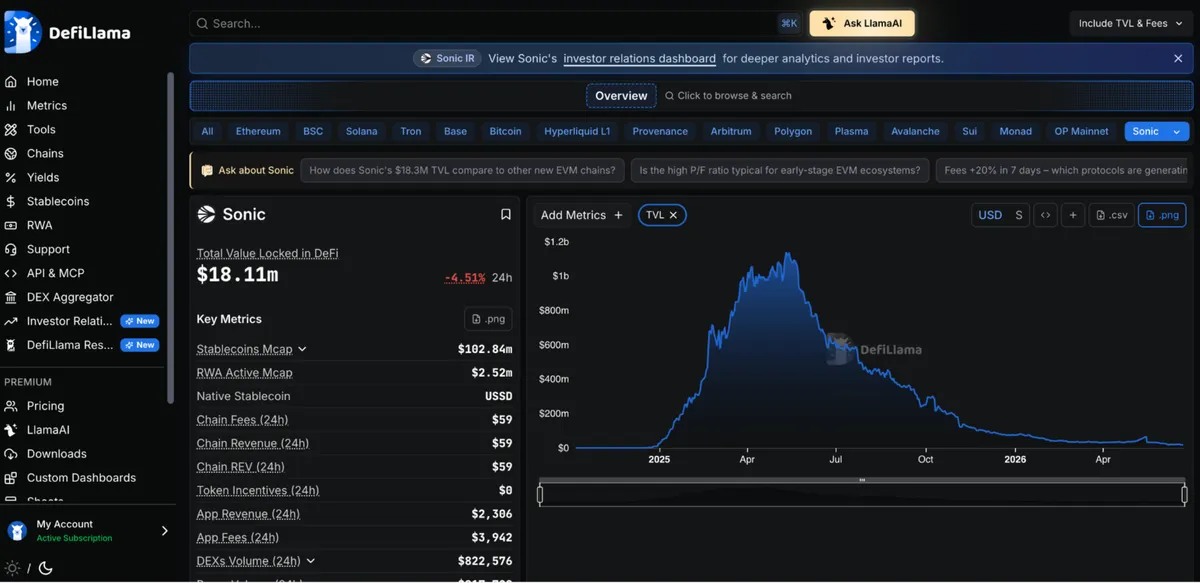The image size is (1200, 583).
Task: Ask how Sonic's TVL compares to EVM chains
Action: tap(462, 171)
